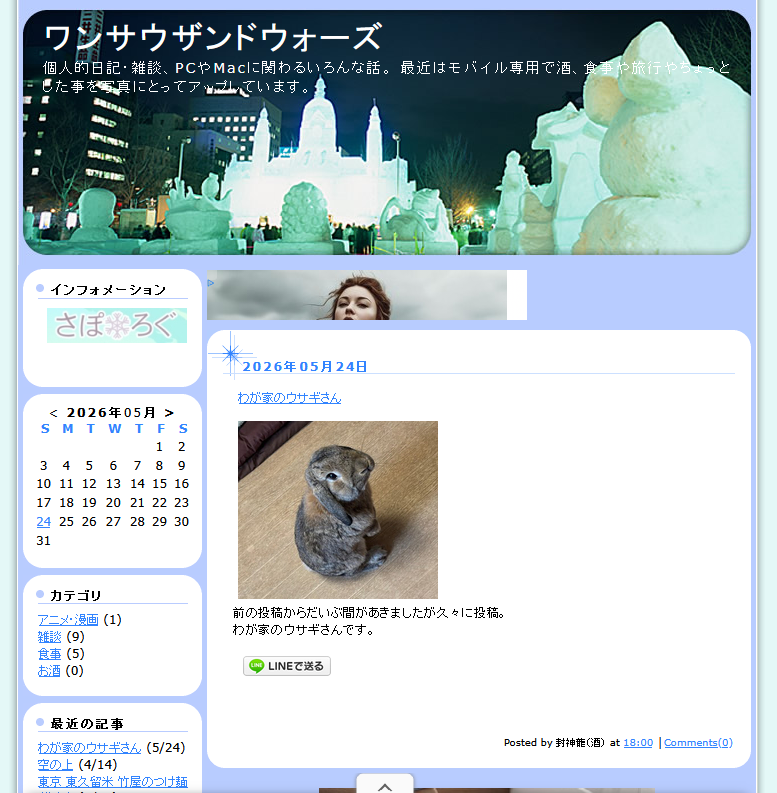Open Comments(0) link
Screen dimensions: 777x793
coord(698,742)
